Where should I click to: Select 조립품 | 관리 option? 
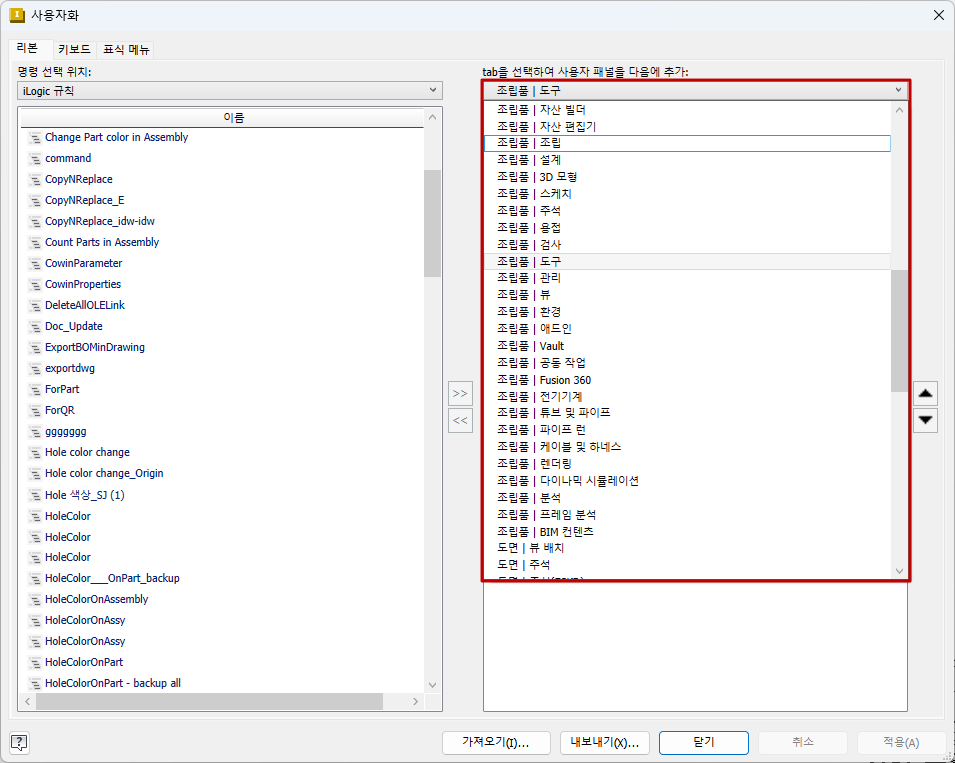687,278
